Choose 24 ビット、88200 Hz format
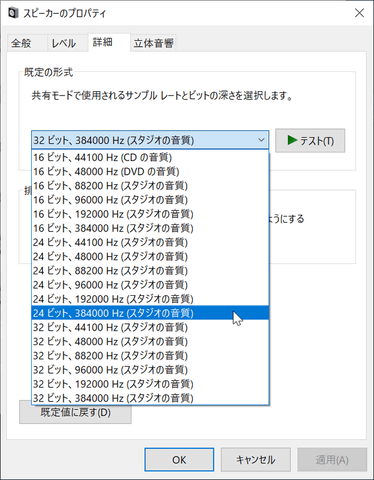374x480 pixels. coord(150,271)
